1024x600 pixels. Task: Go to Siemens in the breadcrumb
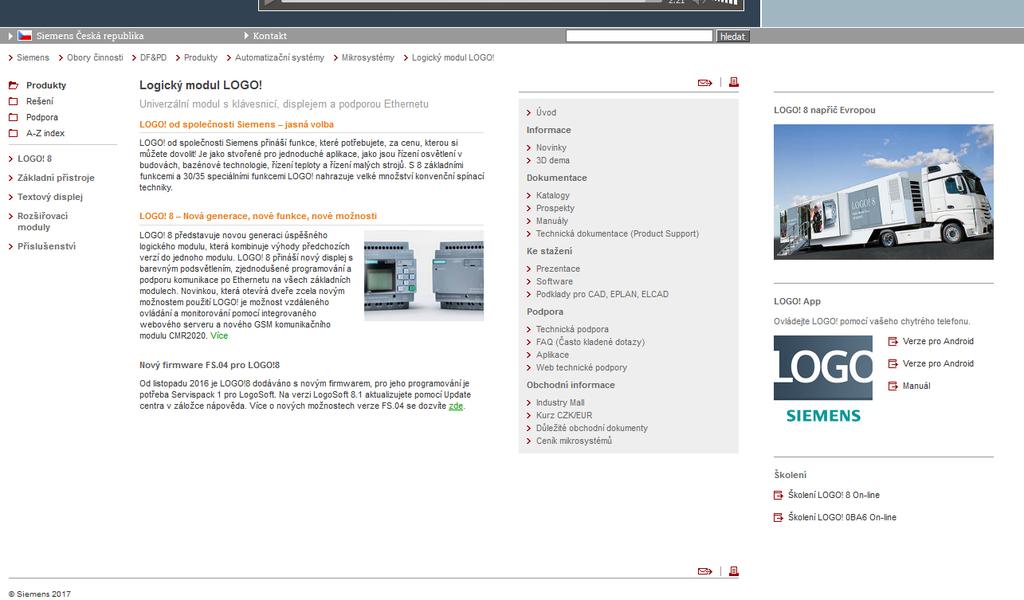[x=33, y=57]
